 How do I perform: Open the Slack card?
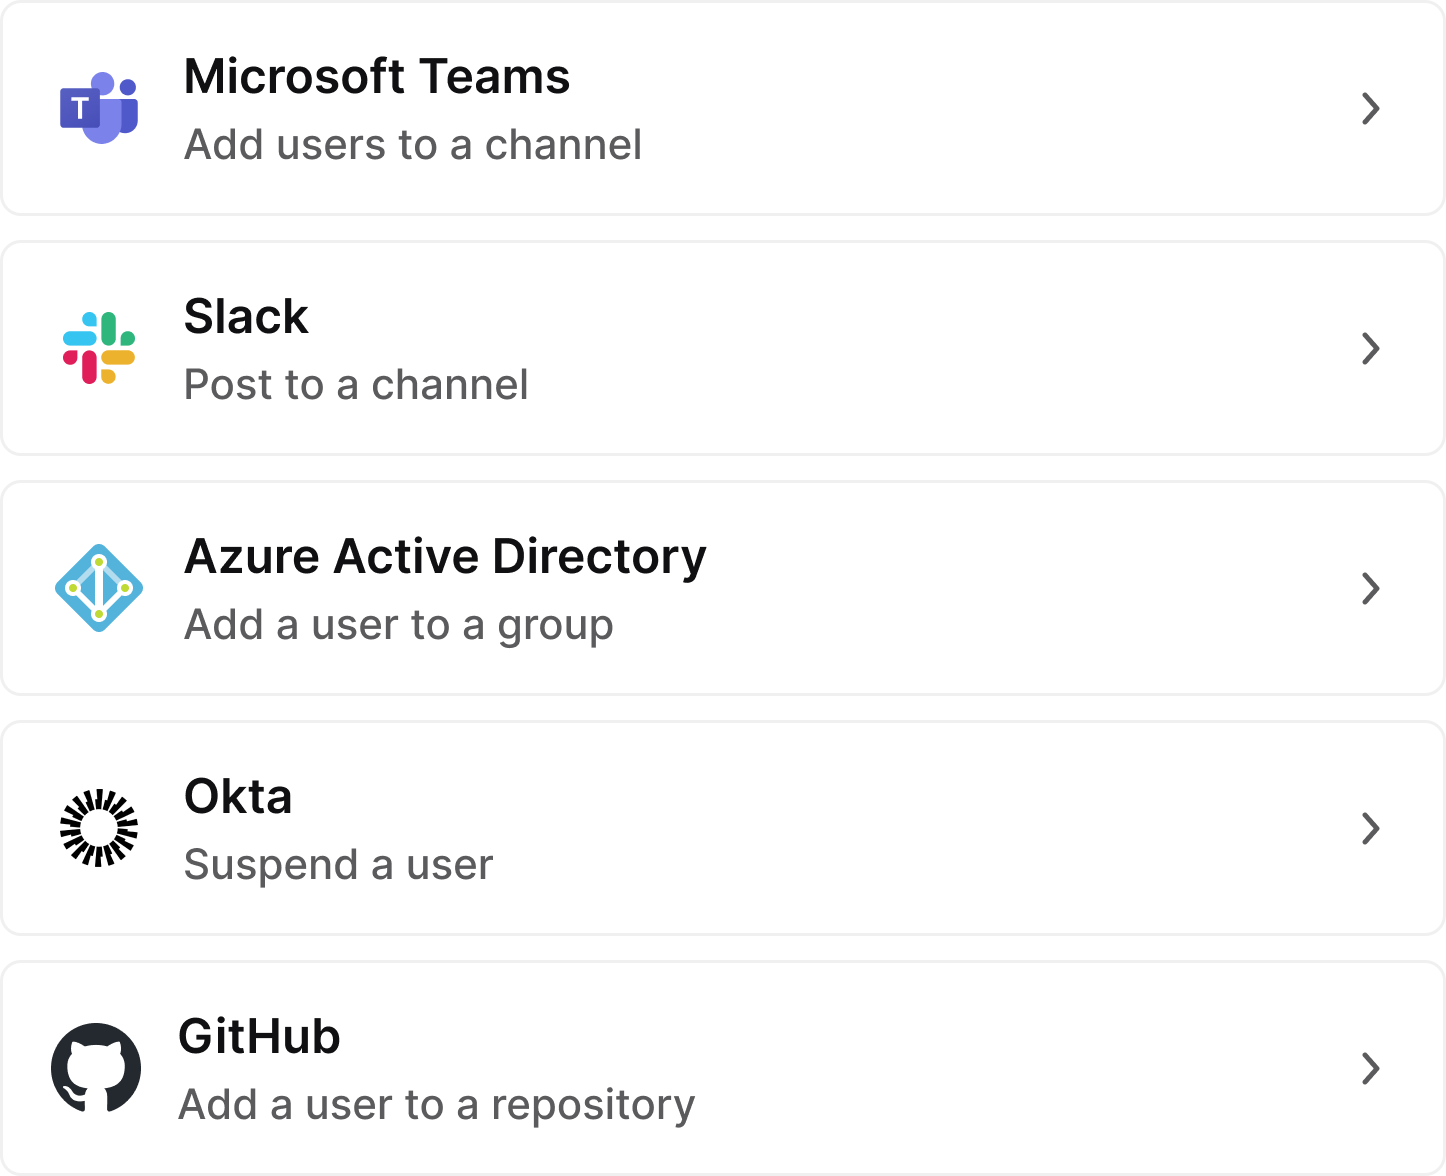[x=723, y=347]
